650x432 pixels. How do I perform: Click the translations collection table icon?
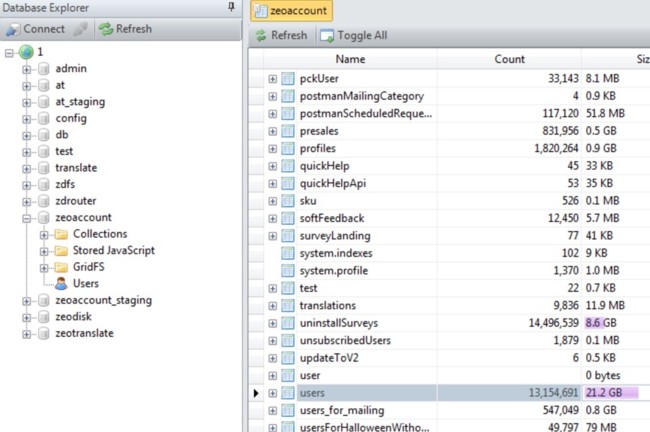coord(288,306)
